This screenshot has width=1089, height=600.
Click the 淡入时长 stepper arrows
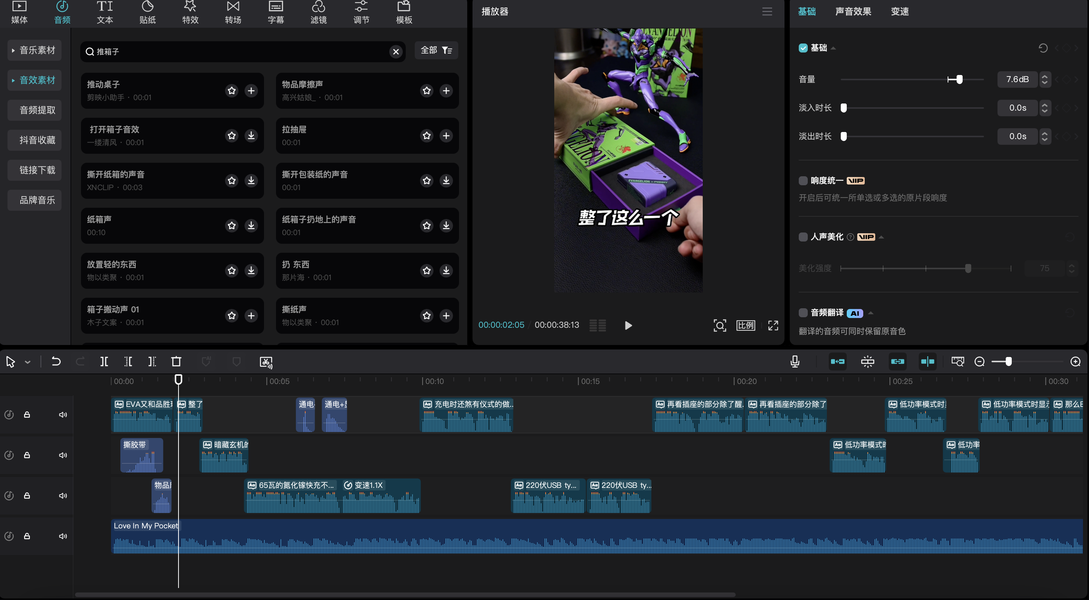[1045, 108]
